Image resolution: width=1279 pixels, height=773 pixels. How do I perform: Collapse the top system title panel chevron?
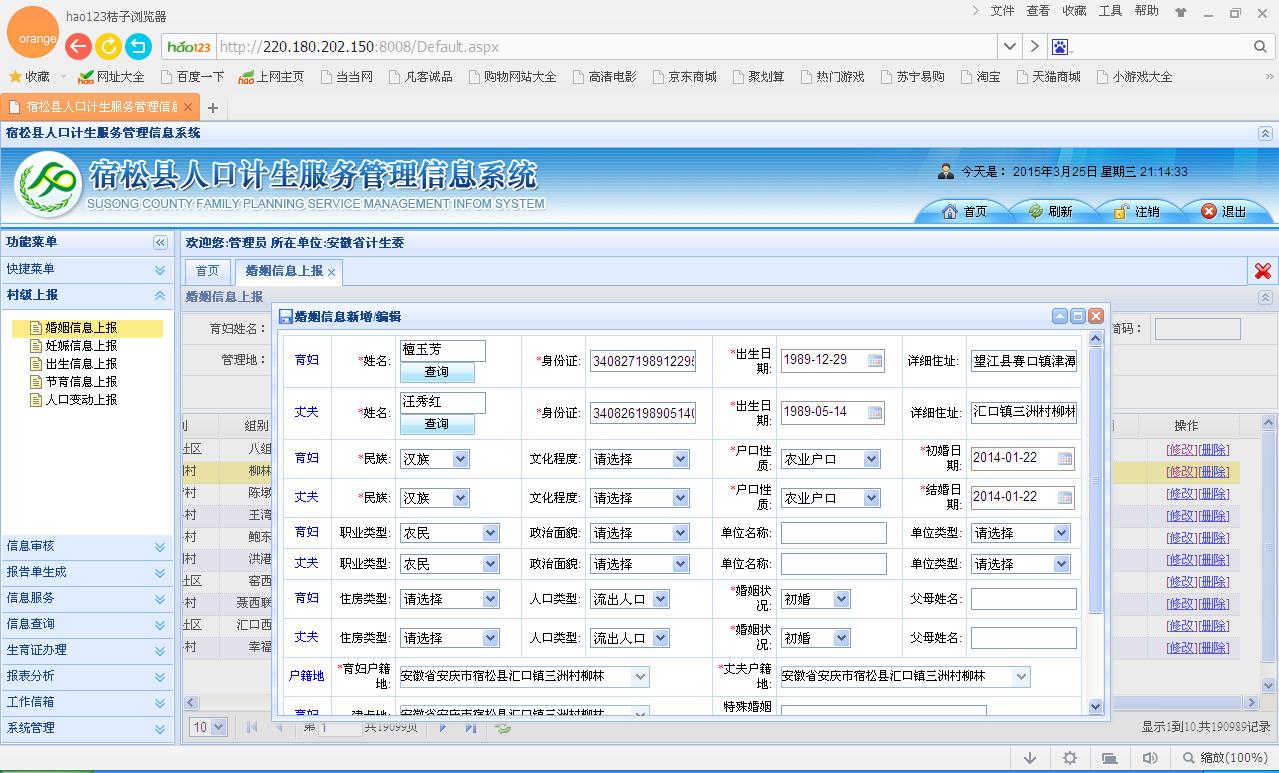[x=1265, y=133]
